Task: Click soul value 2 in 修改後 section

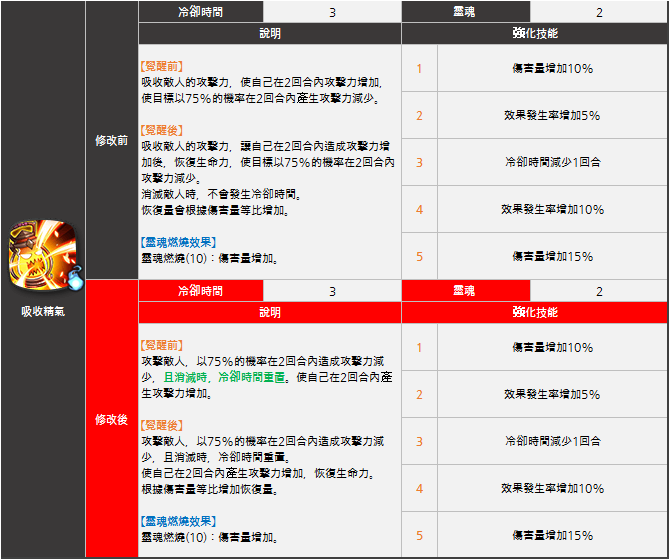Action: [599, 291]
